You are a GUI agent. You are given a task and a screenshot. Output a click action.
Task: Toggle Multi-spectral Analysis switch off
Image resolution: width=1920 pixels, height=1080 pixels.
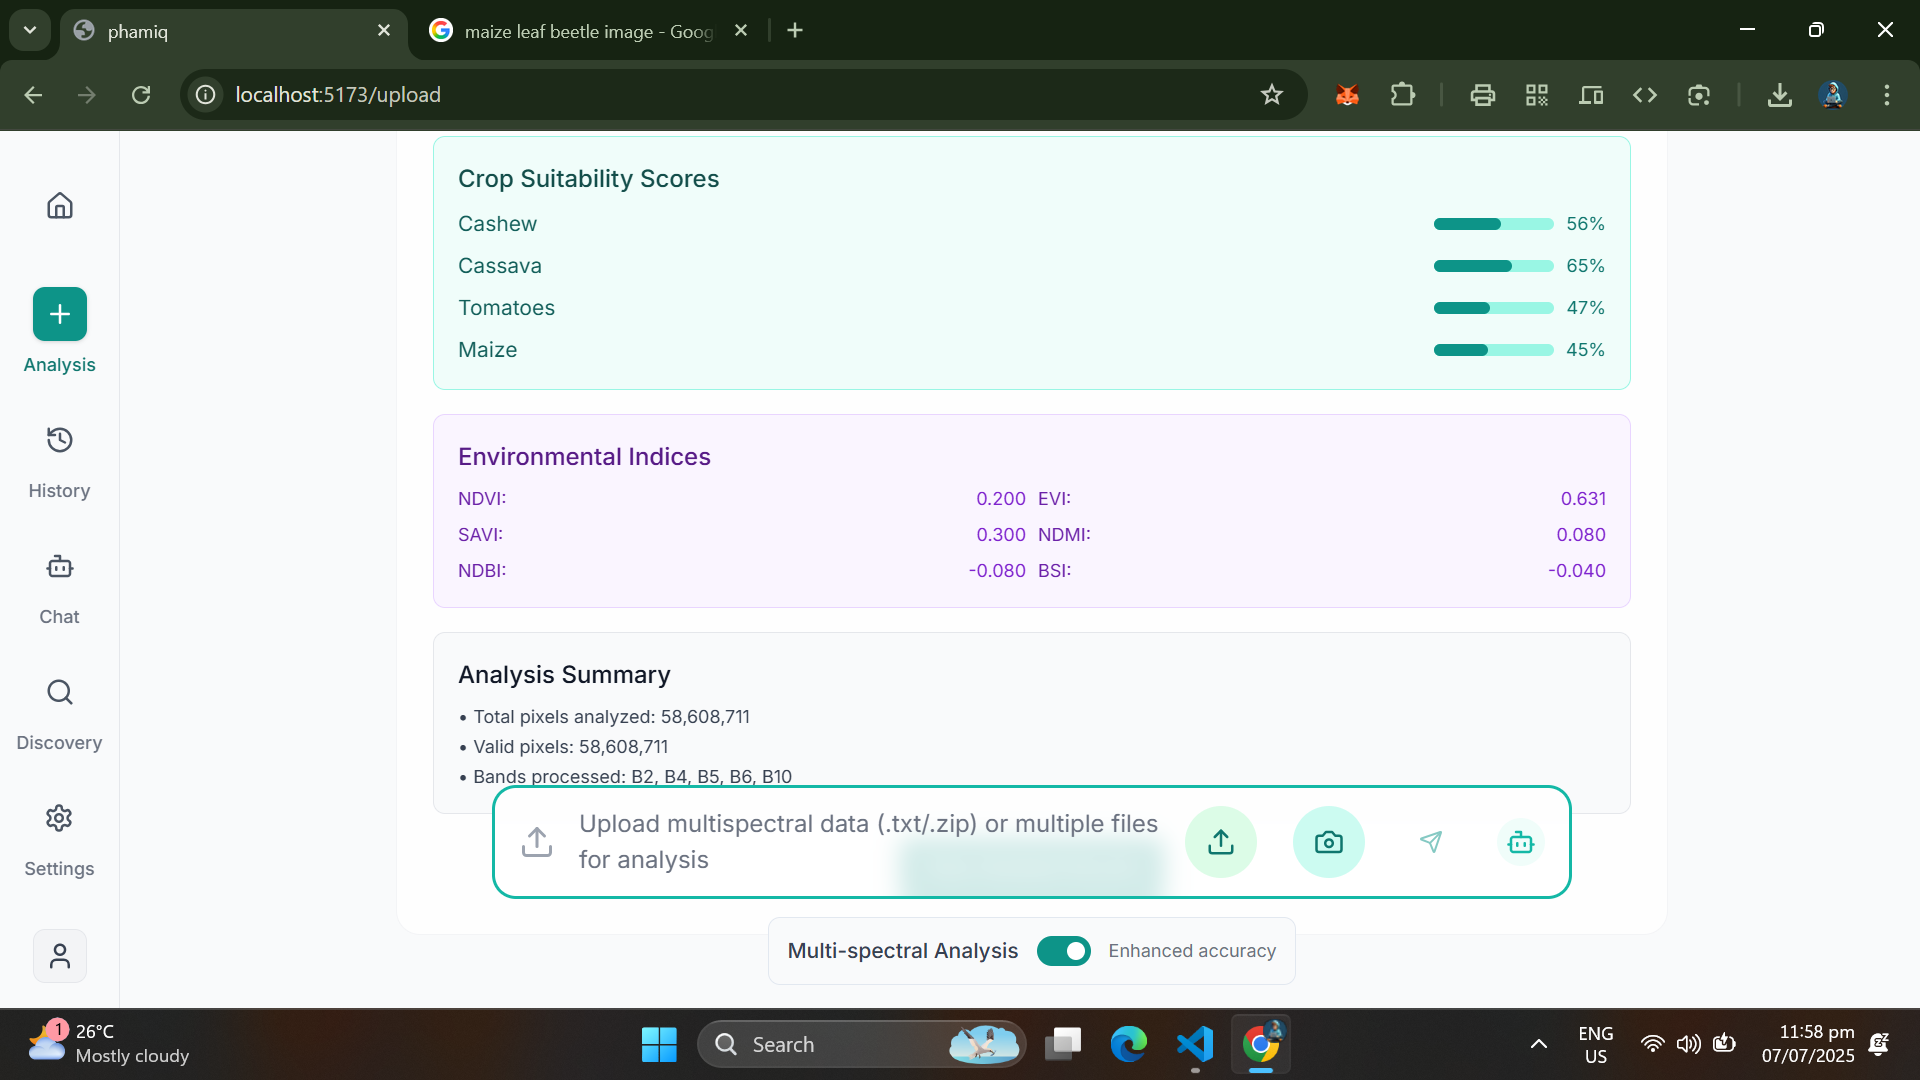[x=1063, y=951]
